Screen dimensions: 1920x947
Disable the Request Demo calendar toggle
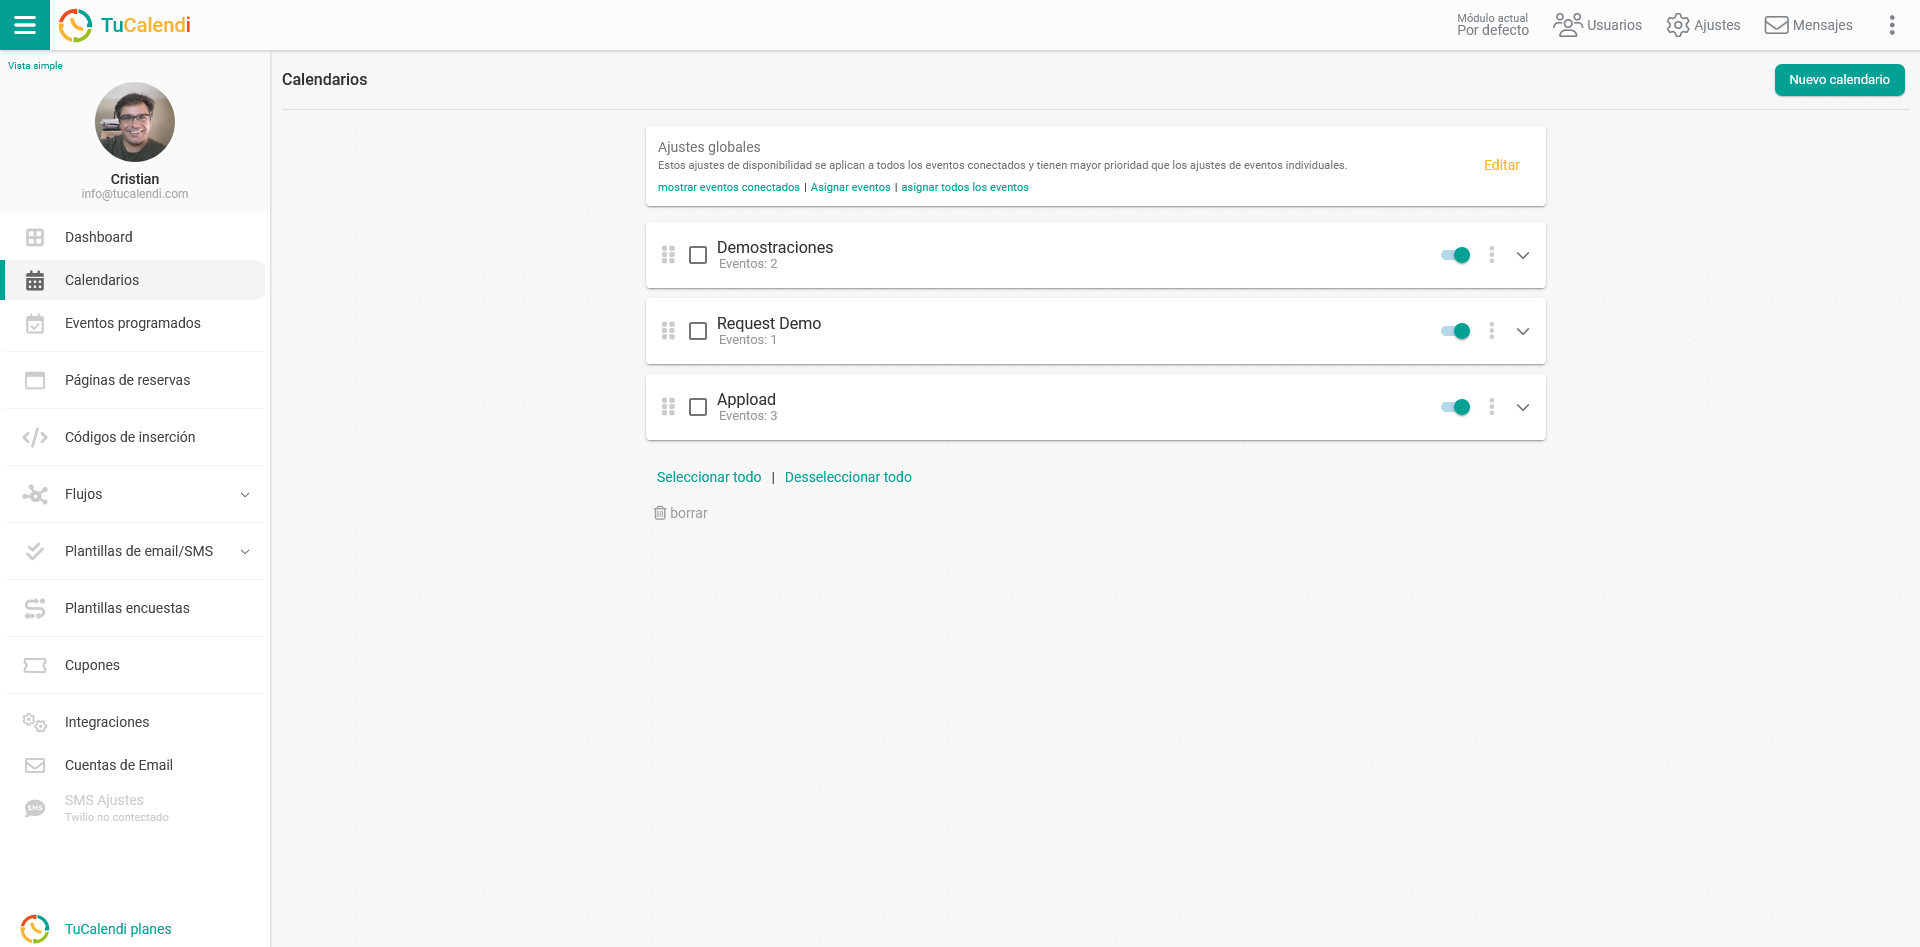[x=1456, y=331]
